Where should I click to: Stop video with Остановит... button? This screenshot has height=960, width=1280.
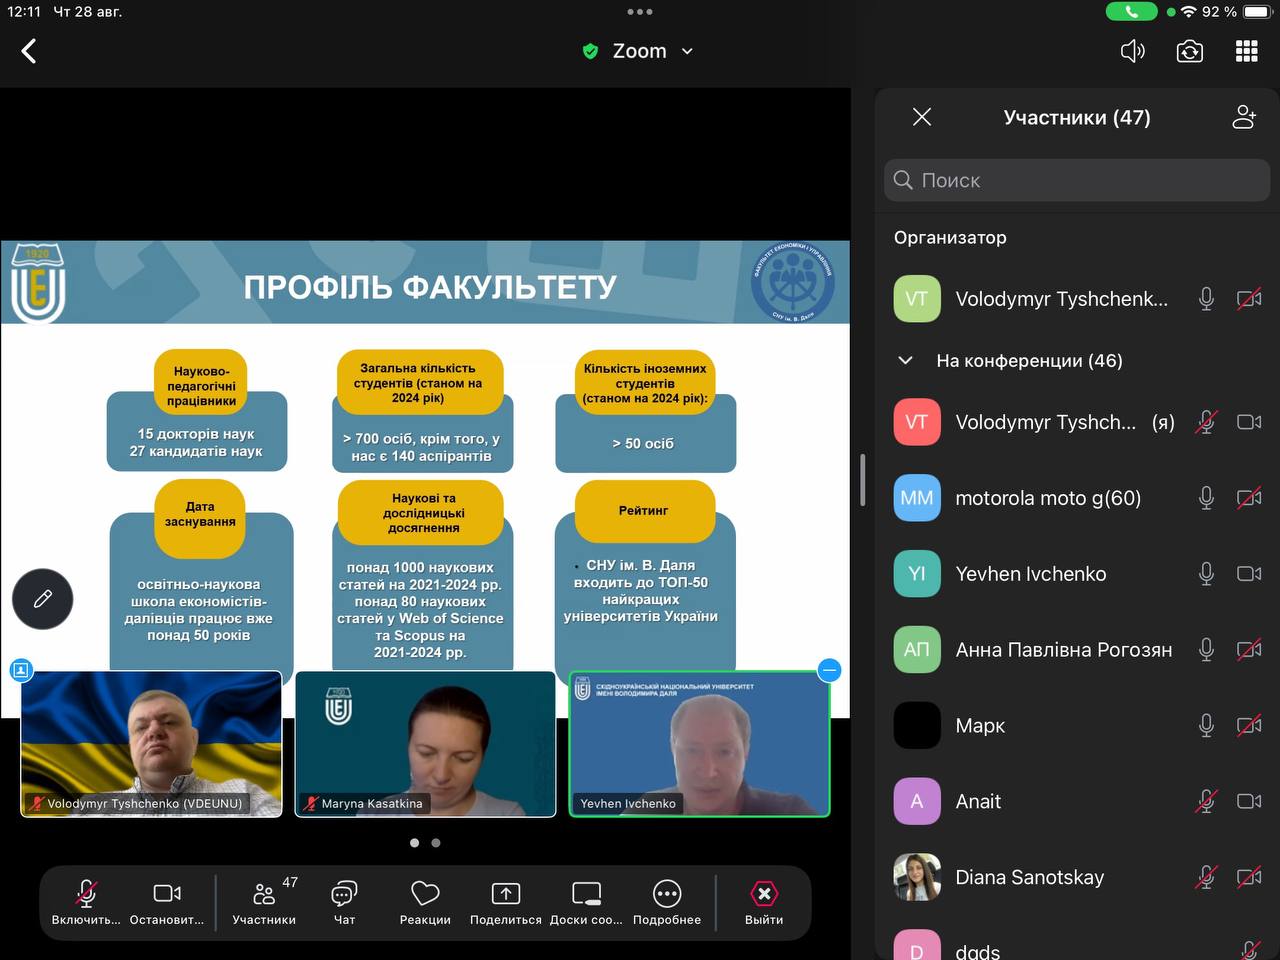[x=167, y=902]
